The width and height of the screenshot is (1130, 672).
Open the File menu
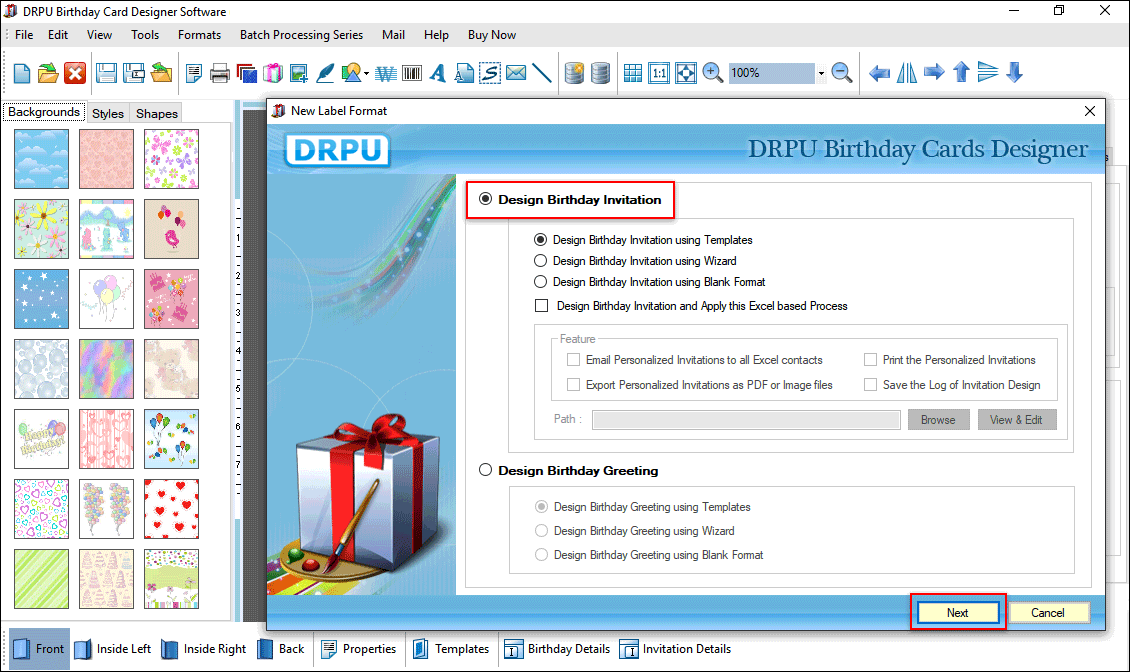[24, 35]
